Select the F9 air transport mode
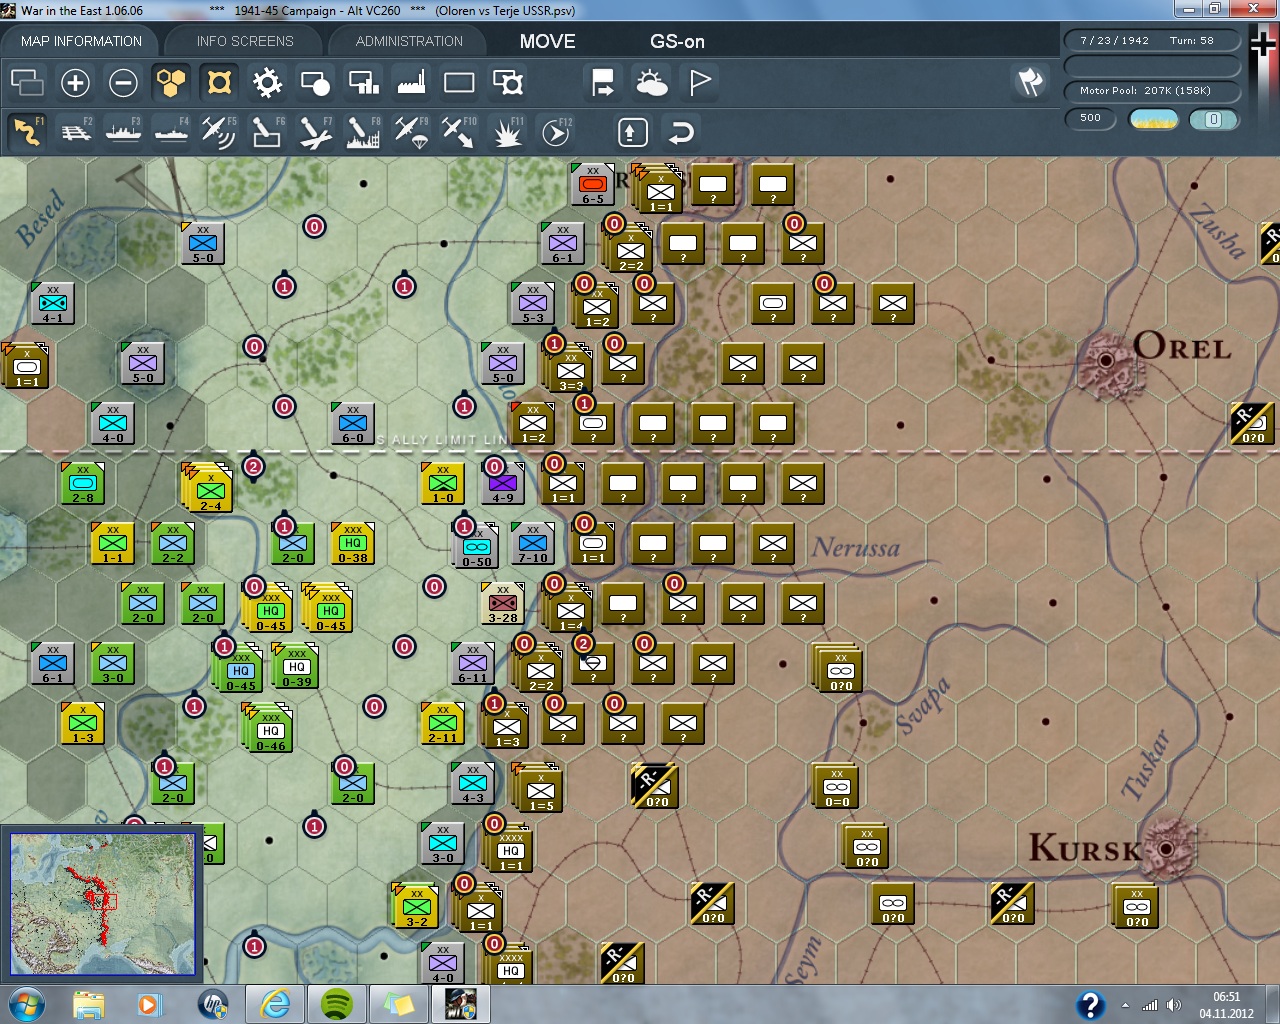 (411, 131)
